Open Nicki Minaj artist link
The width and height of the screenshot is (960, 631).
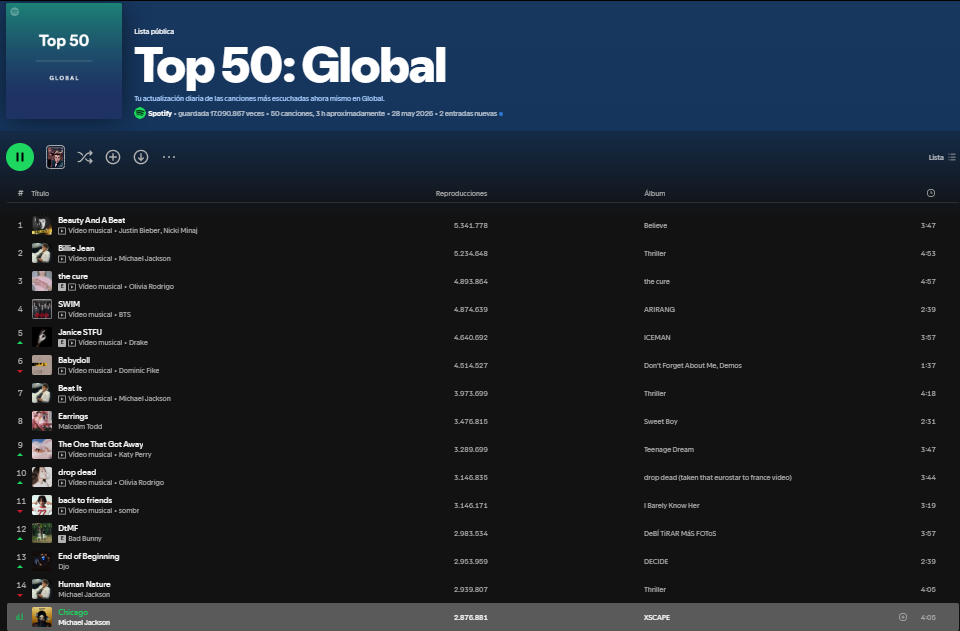(x=181, y=231)
